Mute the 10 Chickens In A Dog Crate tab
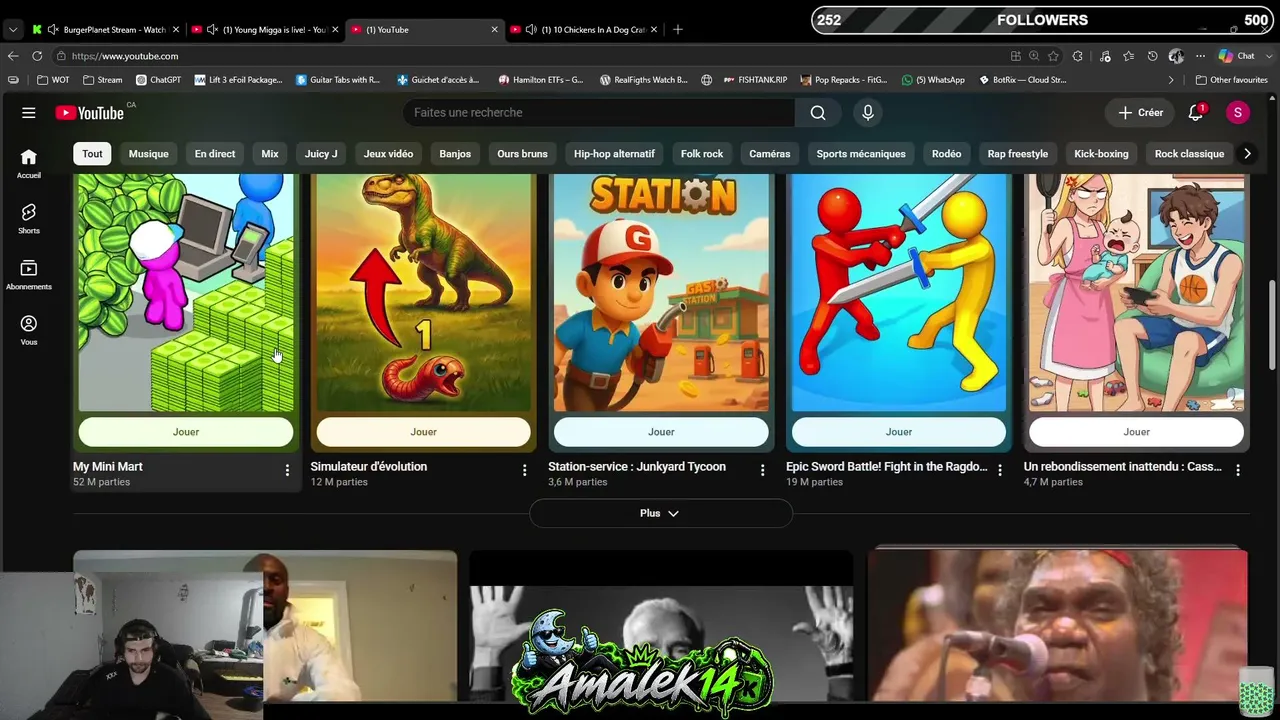This screenshot has width=1280, height=720. (531, 30)
